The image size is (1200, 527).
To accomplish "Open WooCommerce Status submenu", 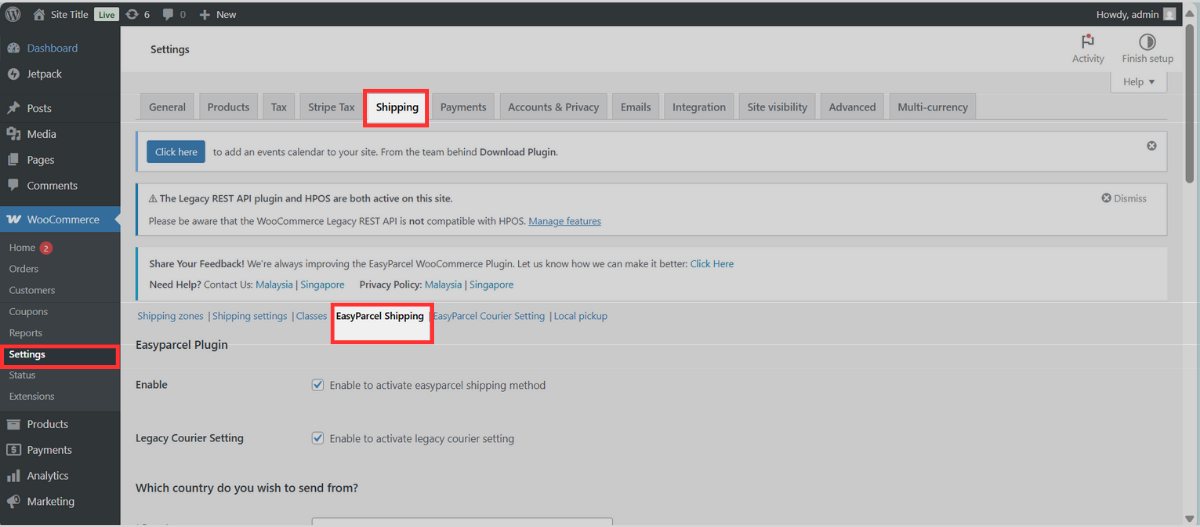I will pyautogui.click(x=22, y=375).
